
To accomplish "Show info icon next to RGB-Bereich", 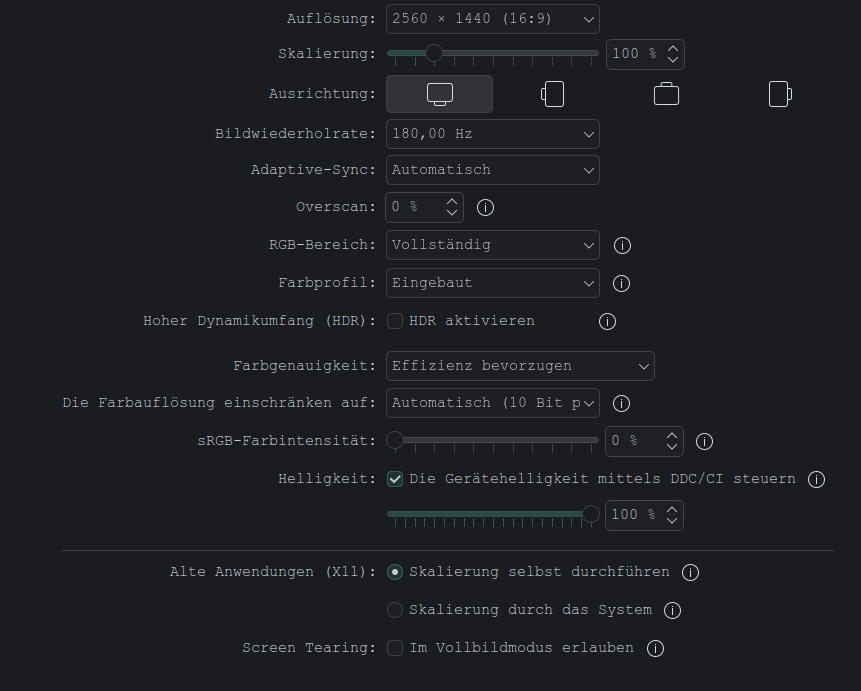I will coord(622,246).
